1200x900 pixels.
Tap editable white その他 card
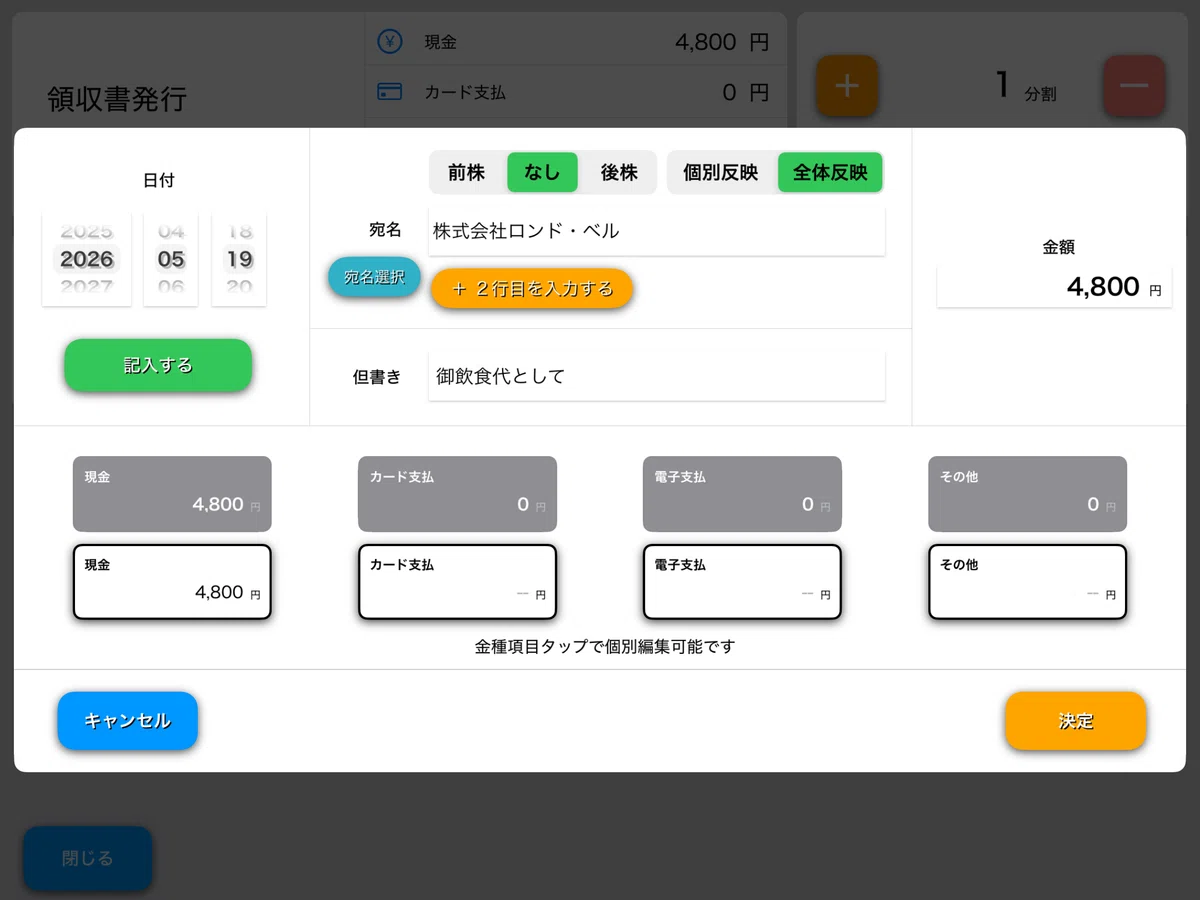point(1027,582)
